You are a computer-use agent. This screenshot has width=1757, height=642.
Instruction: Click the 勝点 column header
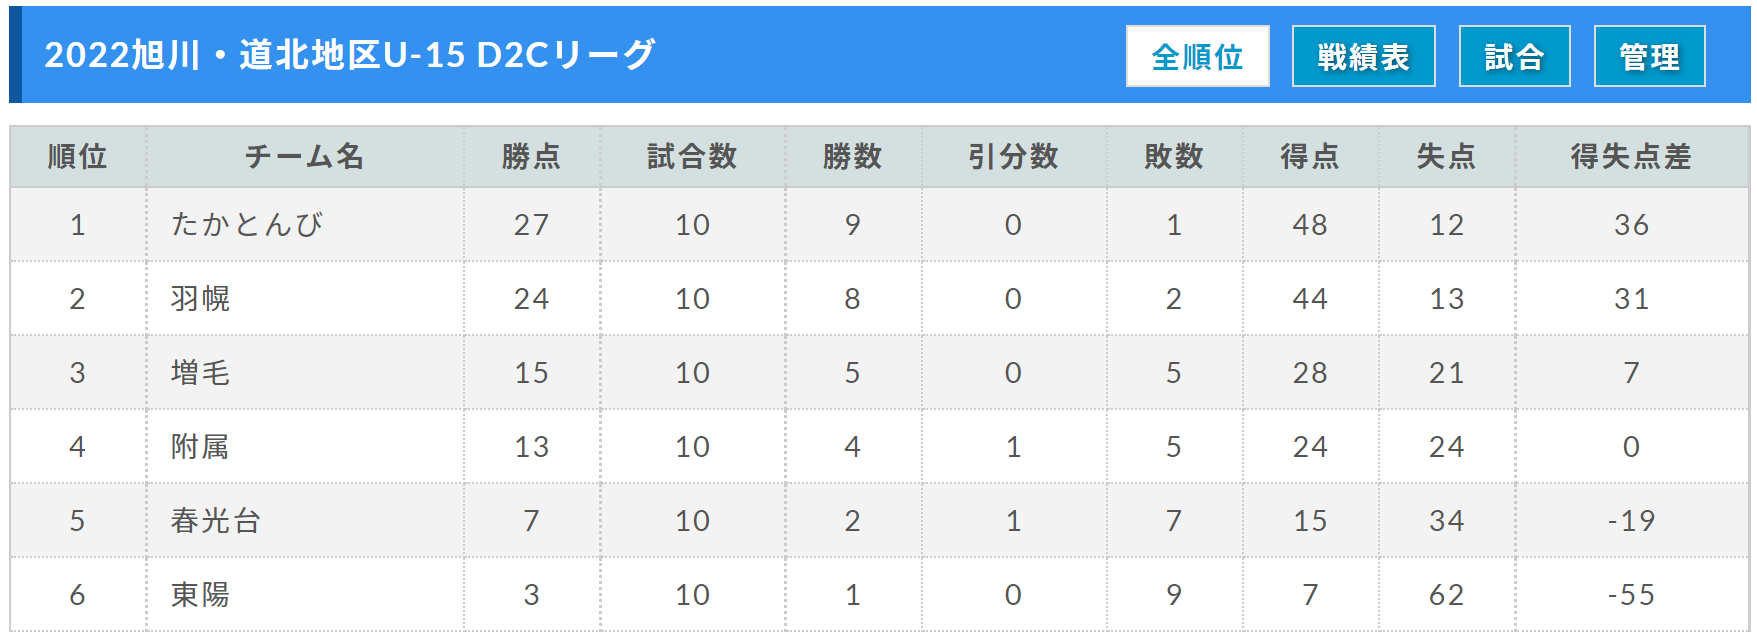coord(532,156)
